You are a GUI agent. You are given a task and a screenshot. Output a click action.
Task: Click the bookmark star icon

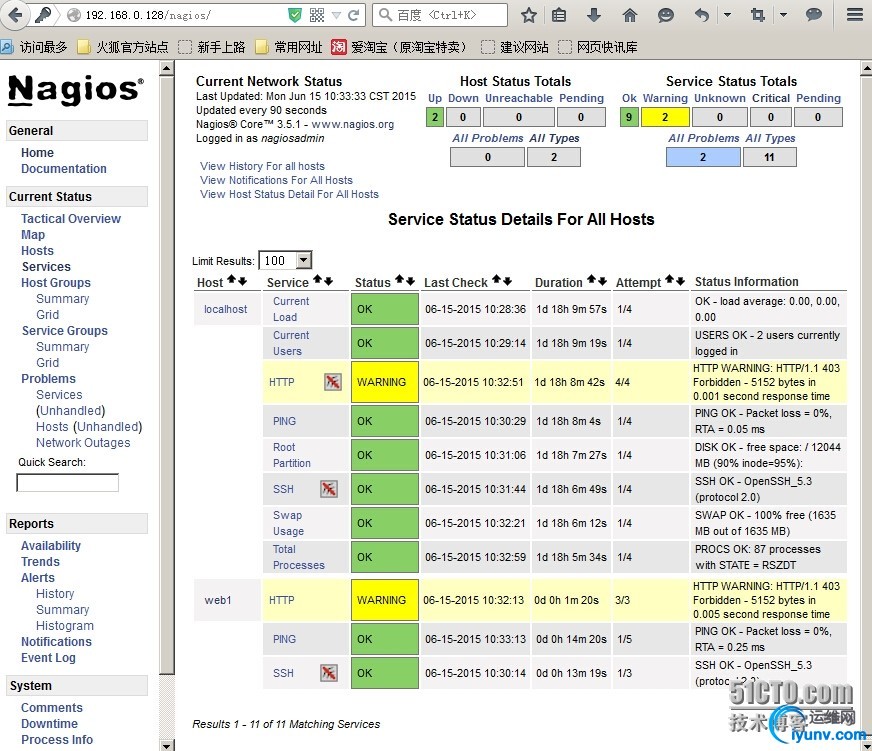point(528,15)
